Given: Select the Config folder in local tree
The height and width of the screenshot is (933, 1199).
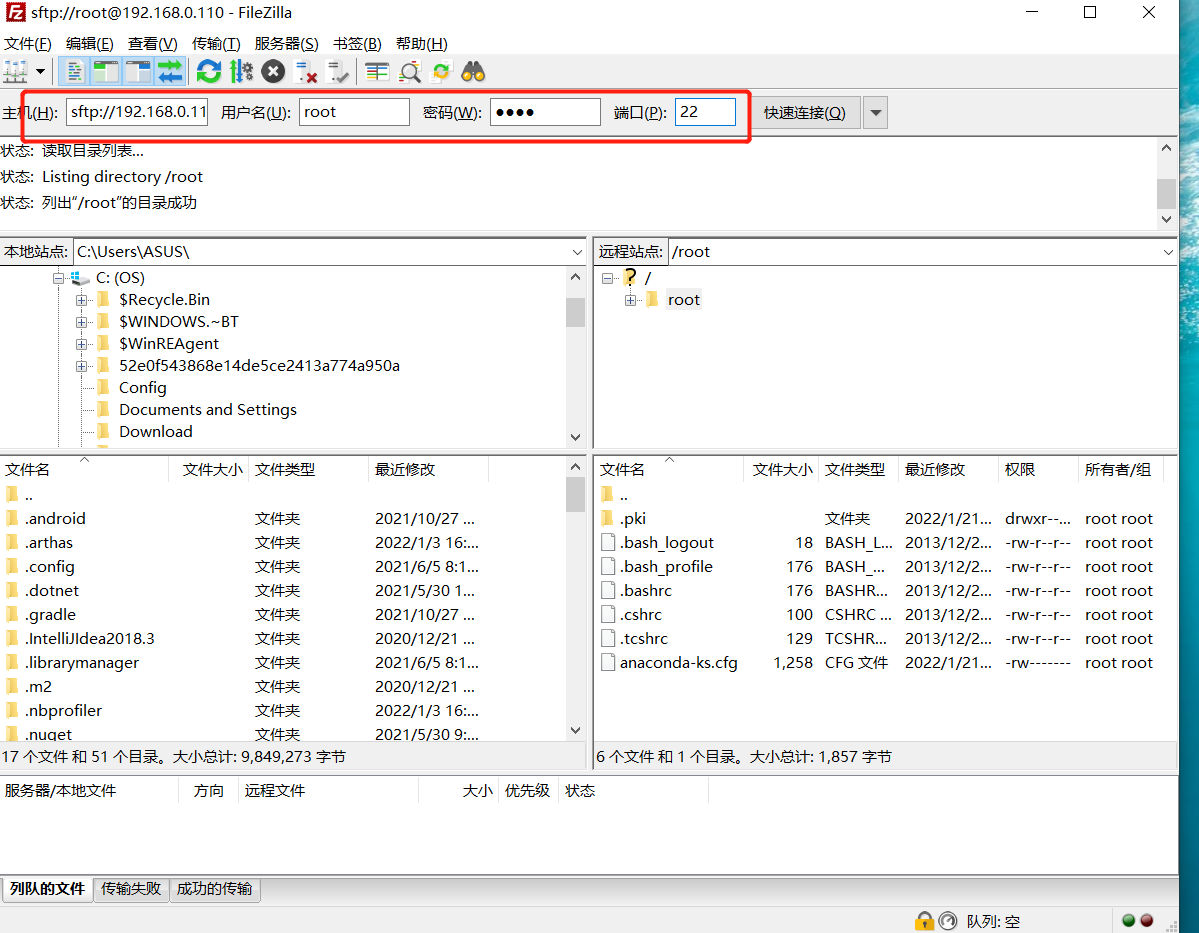Looking at the screenshot, I should point(142,388).
